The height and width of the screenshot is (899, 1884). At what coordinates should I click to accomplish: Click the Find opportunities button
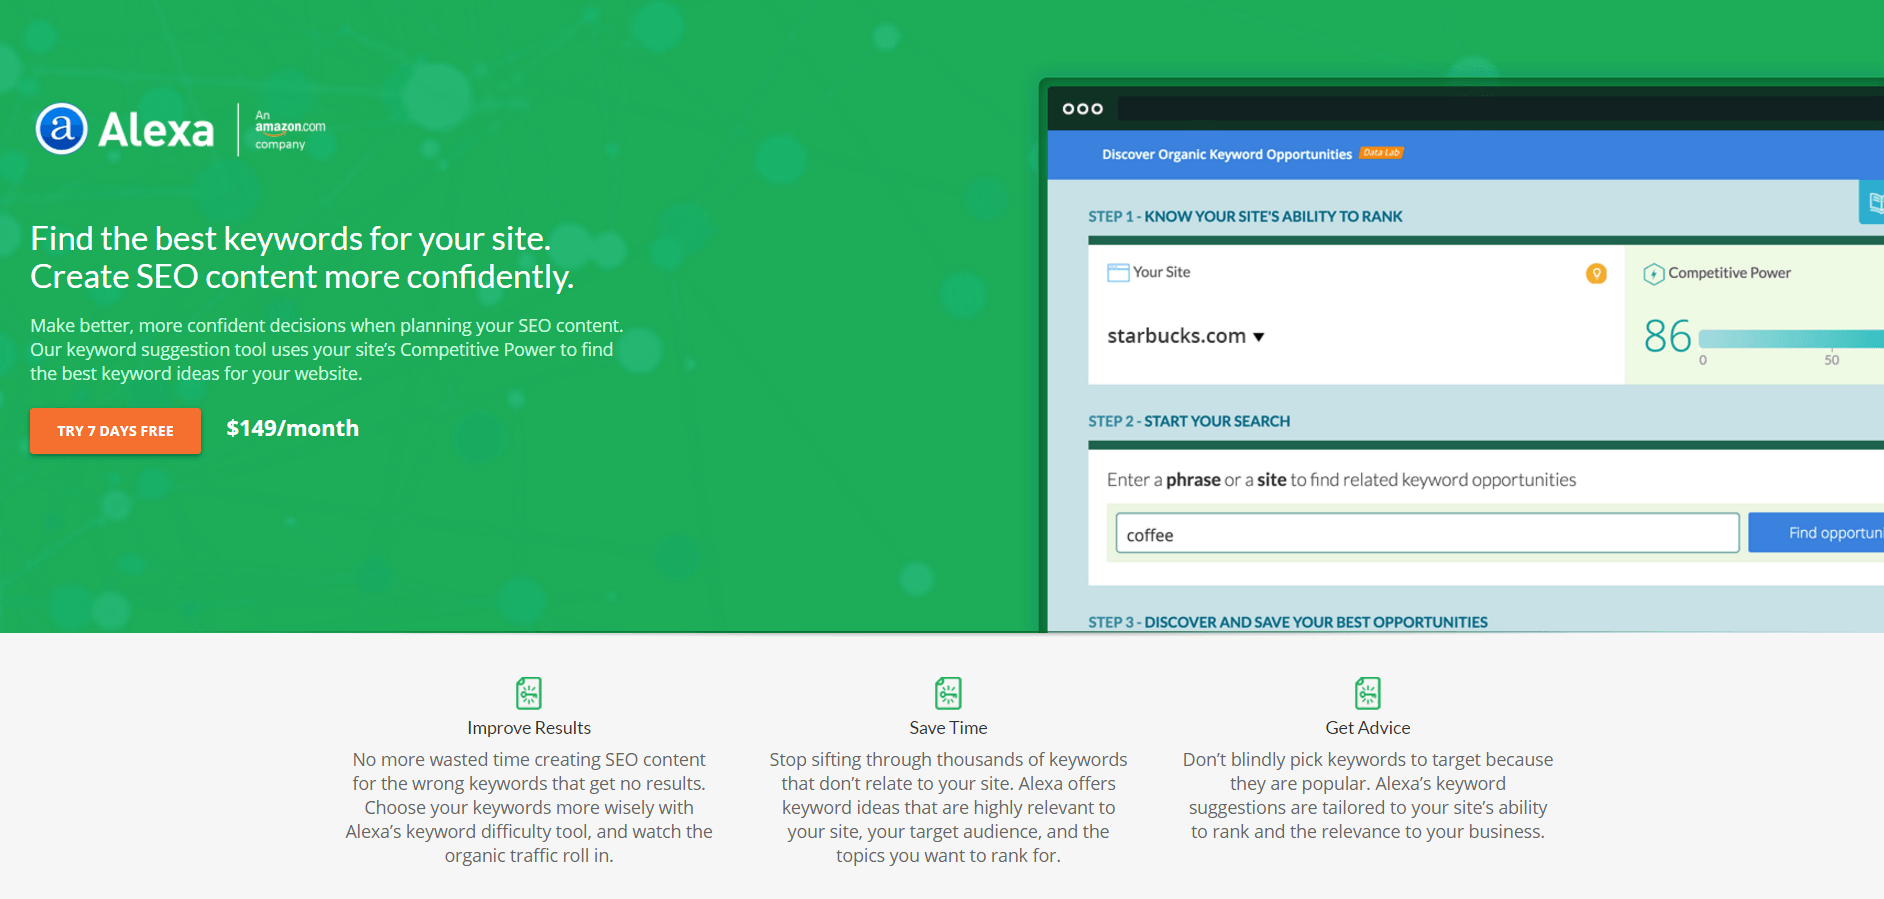1816,533
